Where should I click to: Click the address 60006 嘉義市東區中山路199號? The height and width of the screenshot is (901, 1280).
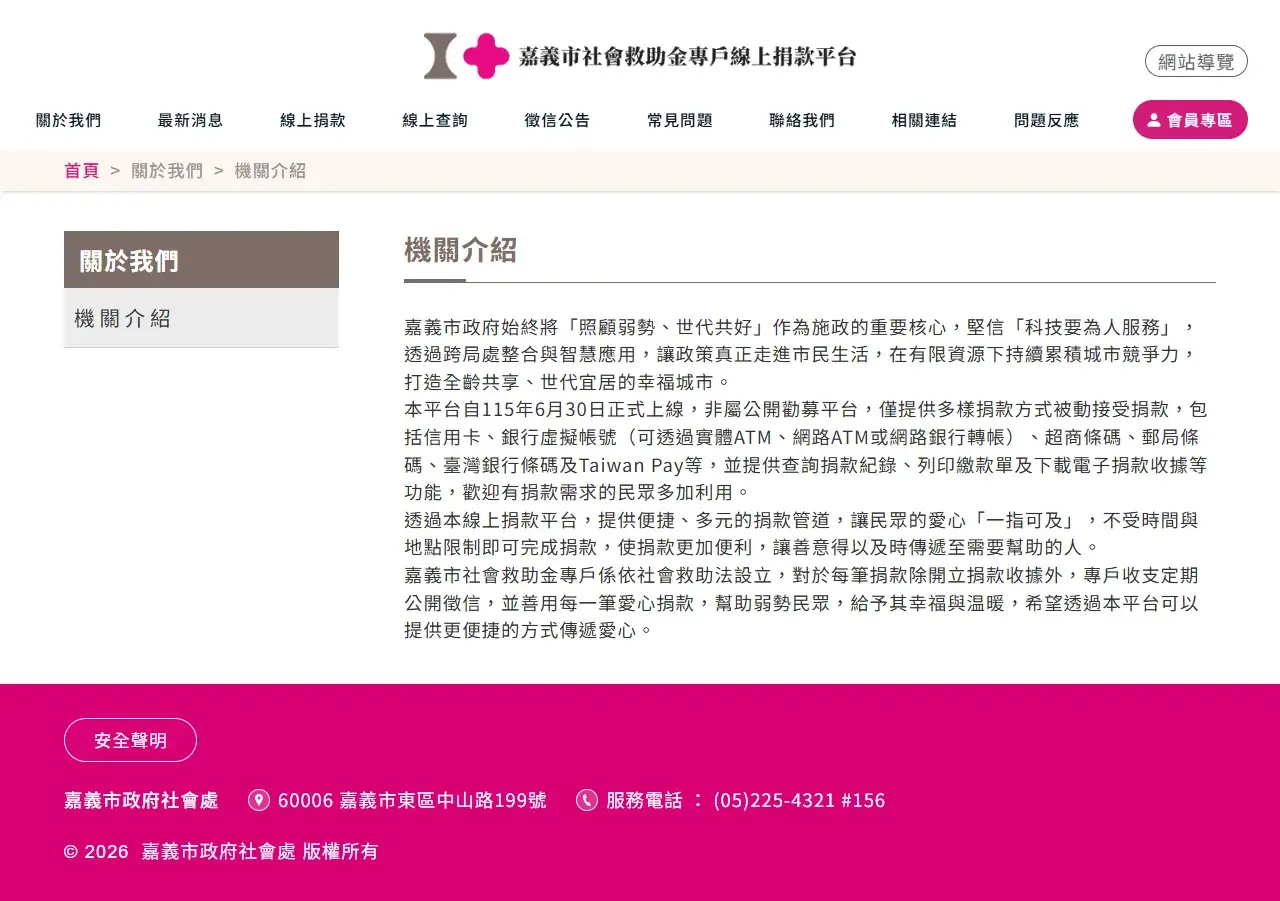click(412, 800)
